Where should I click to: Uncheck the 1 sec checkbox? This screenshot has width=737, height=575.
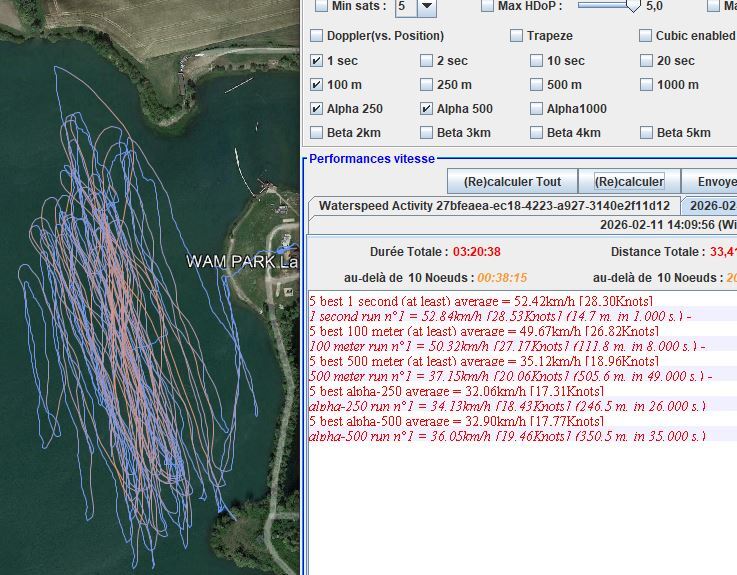[317, 61]
